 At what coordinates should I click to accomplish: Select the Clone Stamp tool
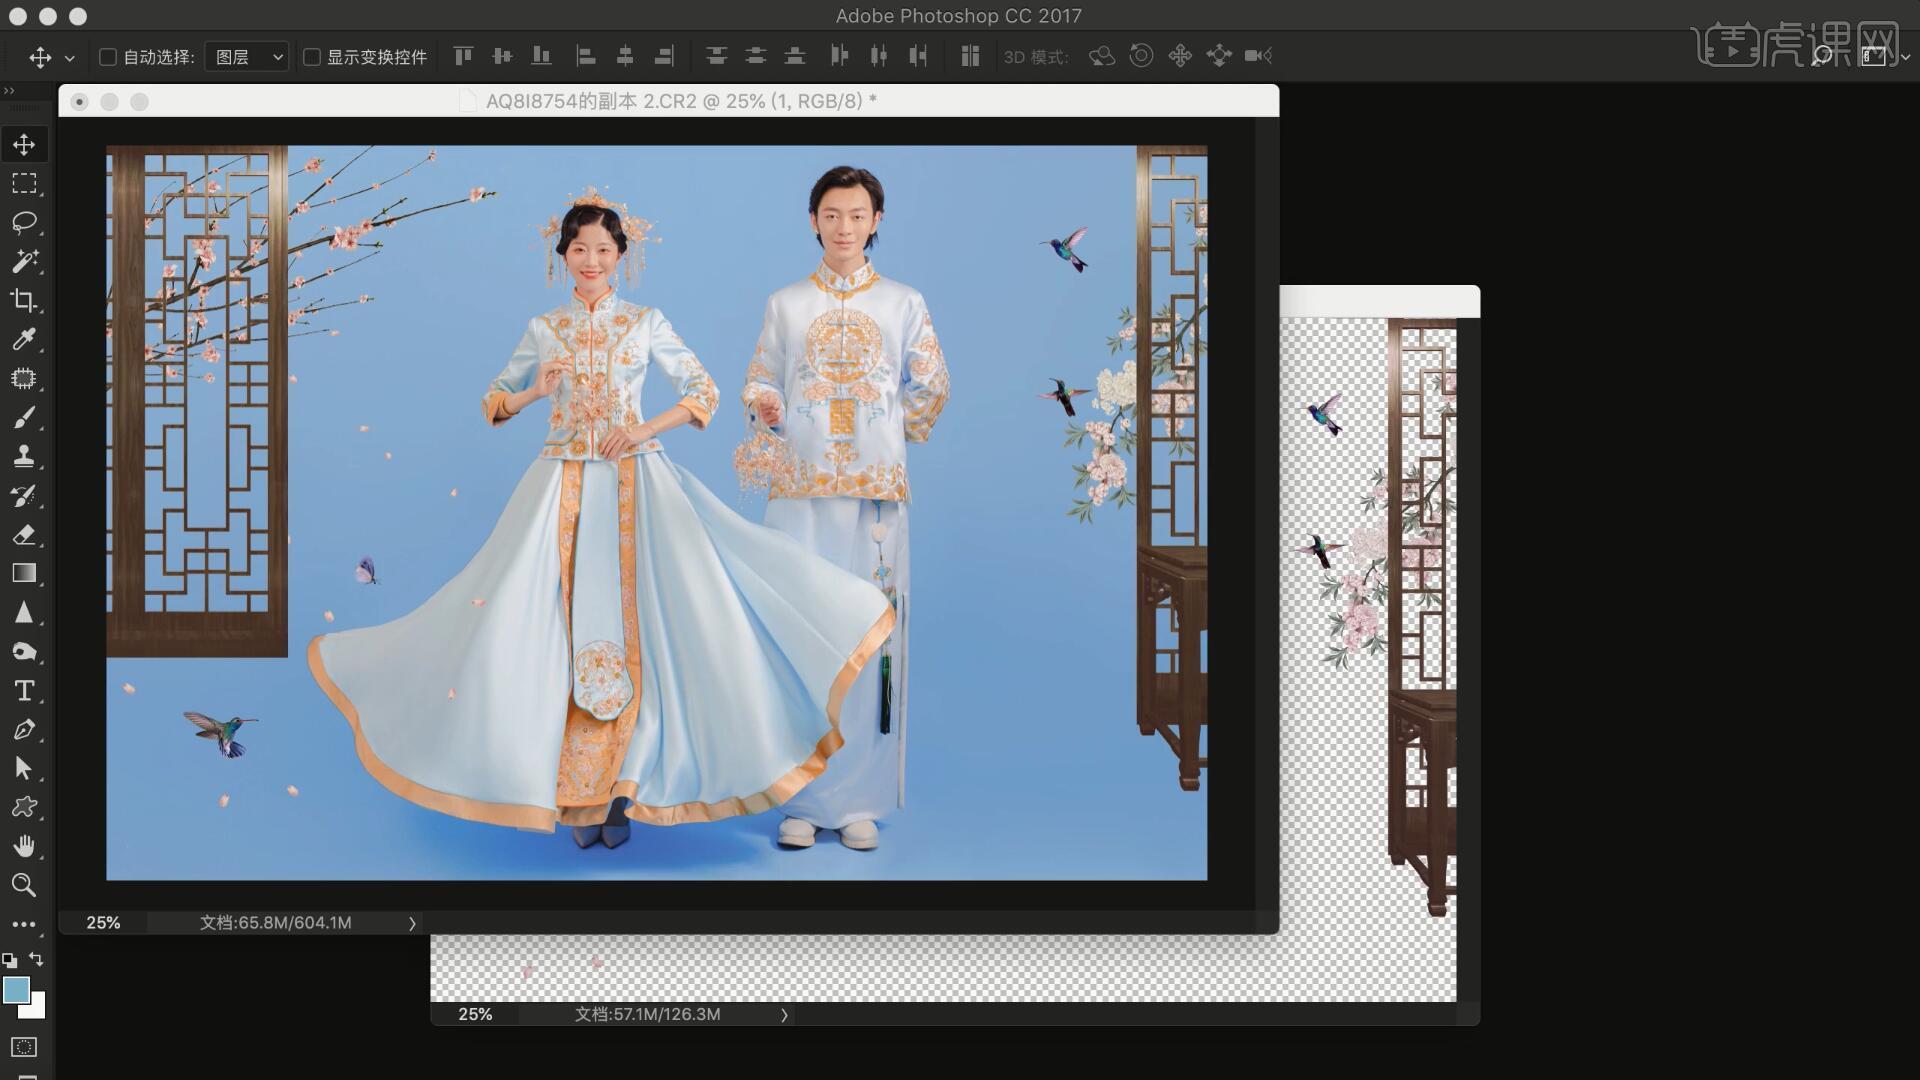point(24,456)
